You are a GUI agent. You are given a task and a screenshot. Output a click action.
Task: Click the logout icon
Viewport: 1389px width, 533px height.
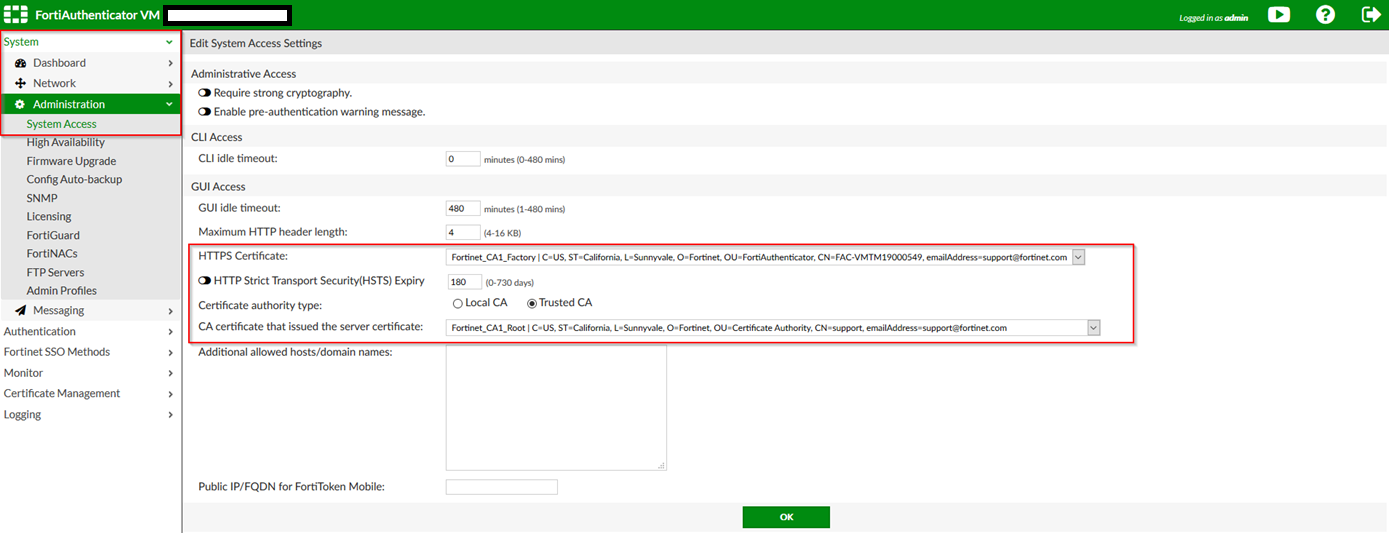coord(1371,15)
